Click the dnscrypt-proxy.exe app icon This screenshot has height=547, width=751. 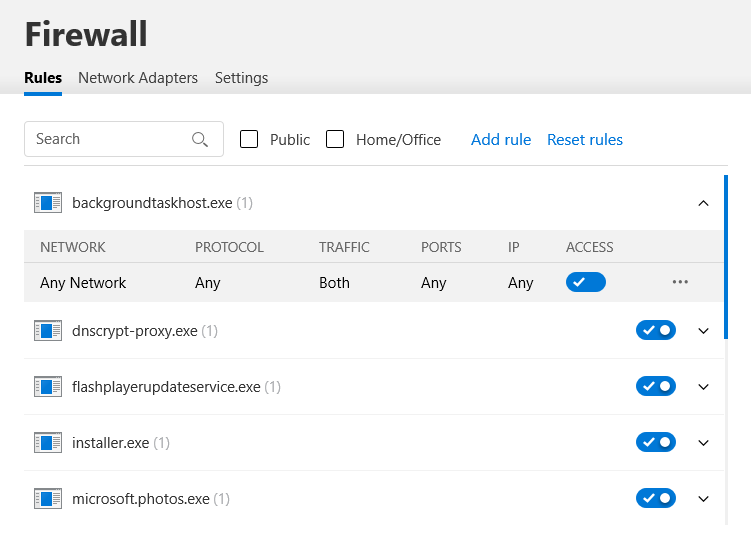tap(48, 331)
